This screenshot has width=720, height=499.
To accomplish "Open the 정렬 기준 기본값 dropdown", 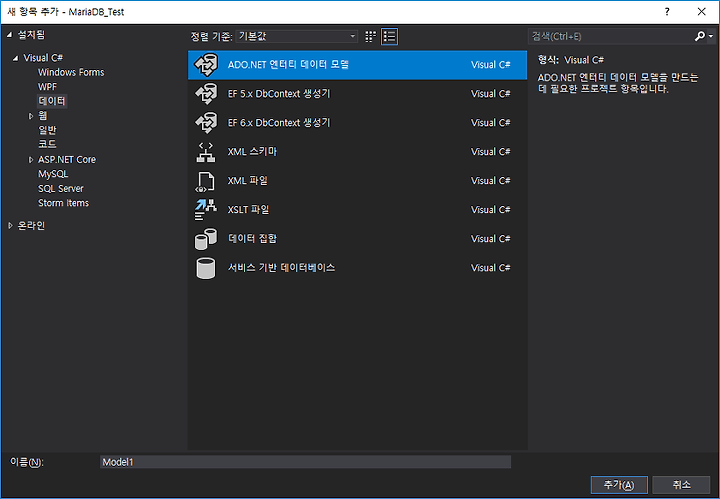I will (x=297, y=36).
